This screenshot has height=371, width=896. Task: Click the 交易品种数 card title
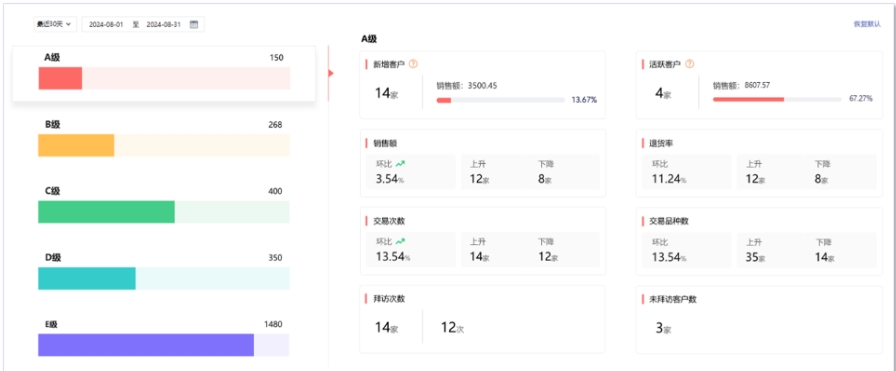tap(669, 221)
